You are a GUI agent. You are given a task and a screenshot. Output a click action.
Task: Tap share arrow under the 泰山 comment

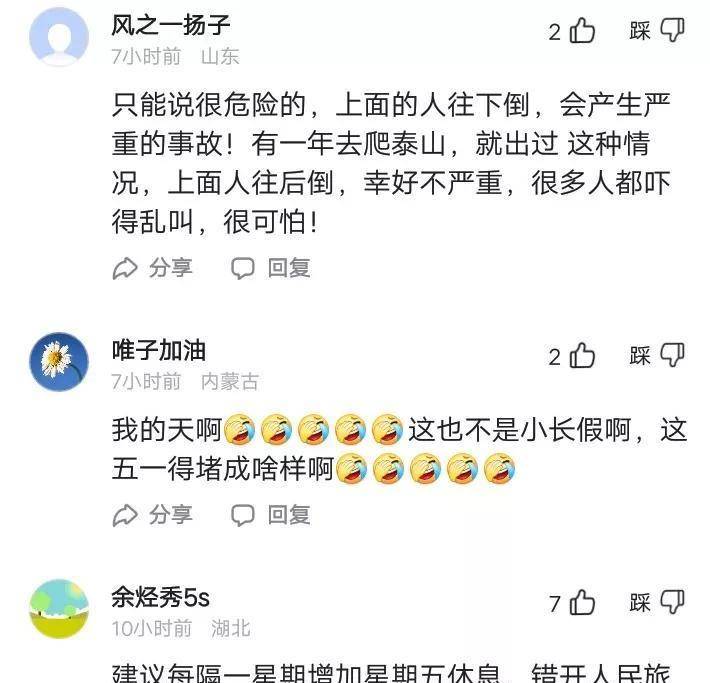(x=125, y=268)
